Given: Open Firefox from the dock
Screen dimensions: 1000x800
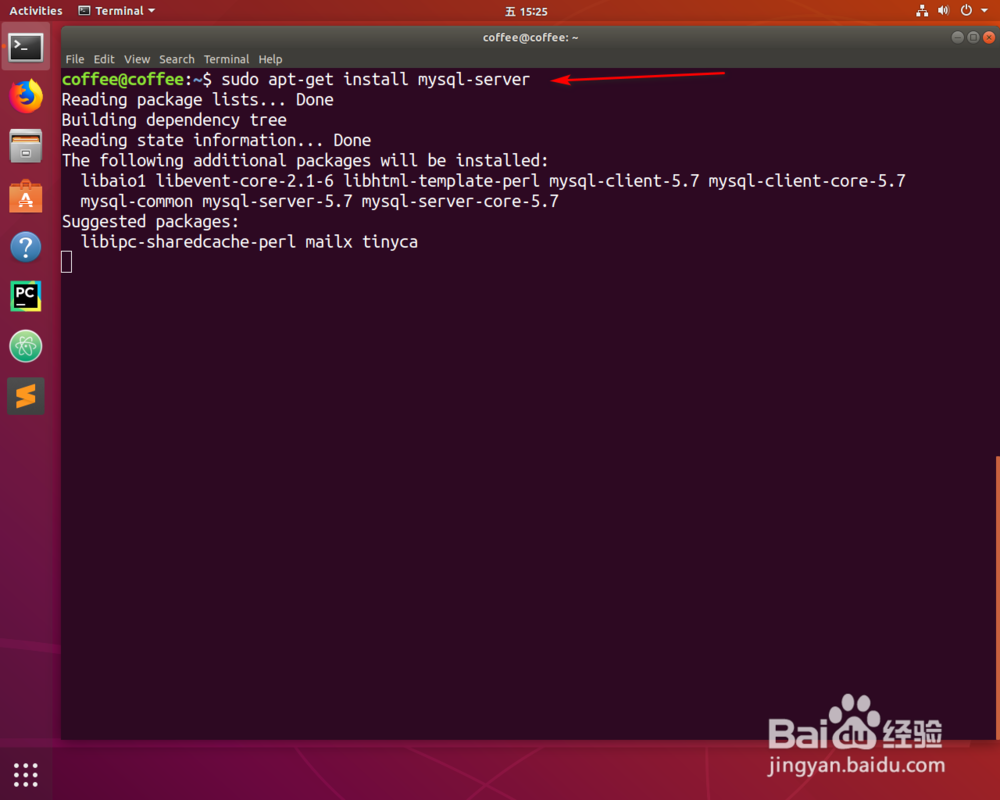Looking at the screenshot, I should [25, 96].
